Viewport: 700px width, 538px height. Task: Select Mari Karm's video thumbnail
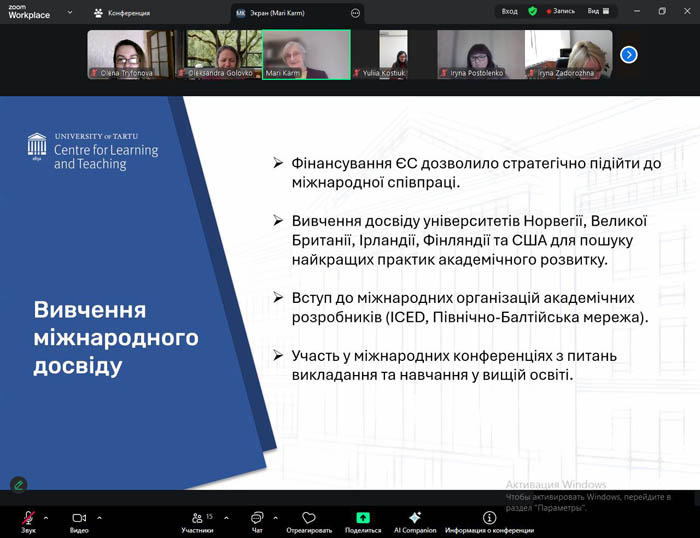click(x=306, y=54)
